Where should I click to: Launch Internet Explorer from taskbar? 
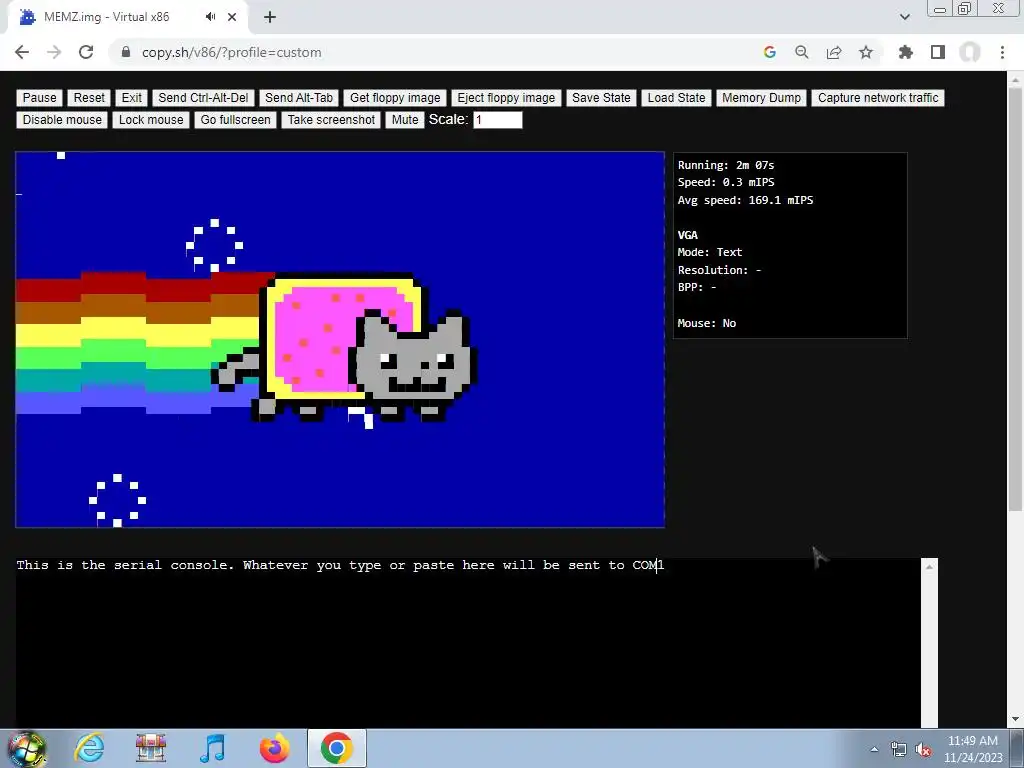click(x=89, y=748)
